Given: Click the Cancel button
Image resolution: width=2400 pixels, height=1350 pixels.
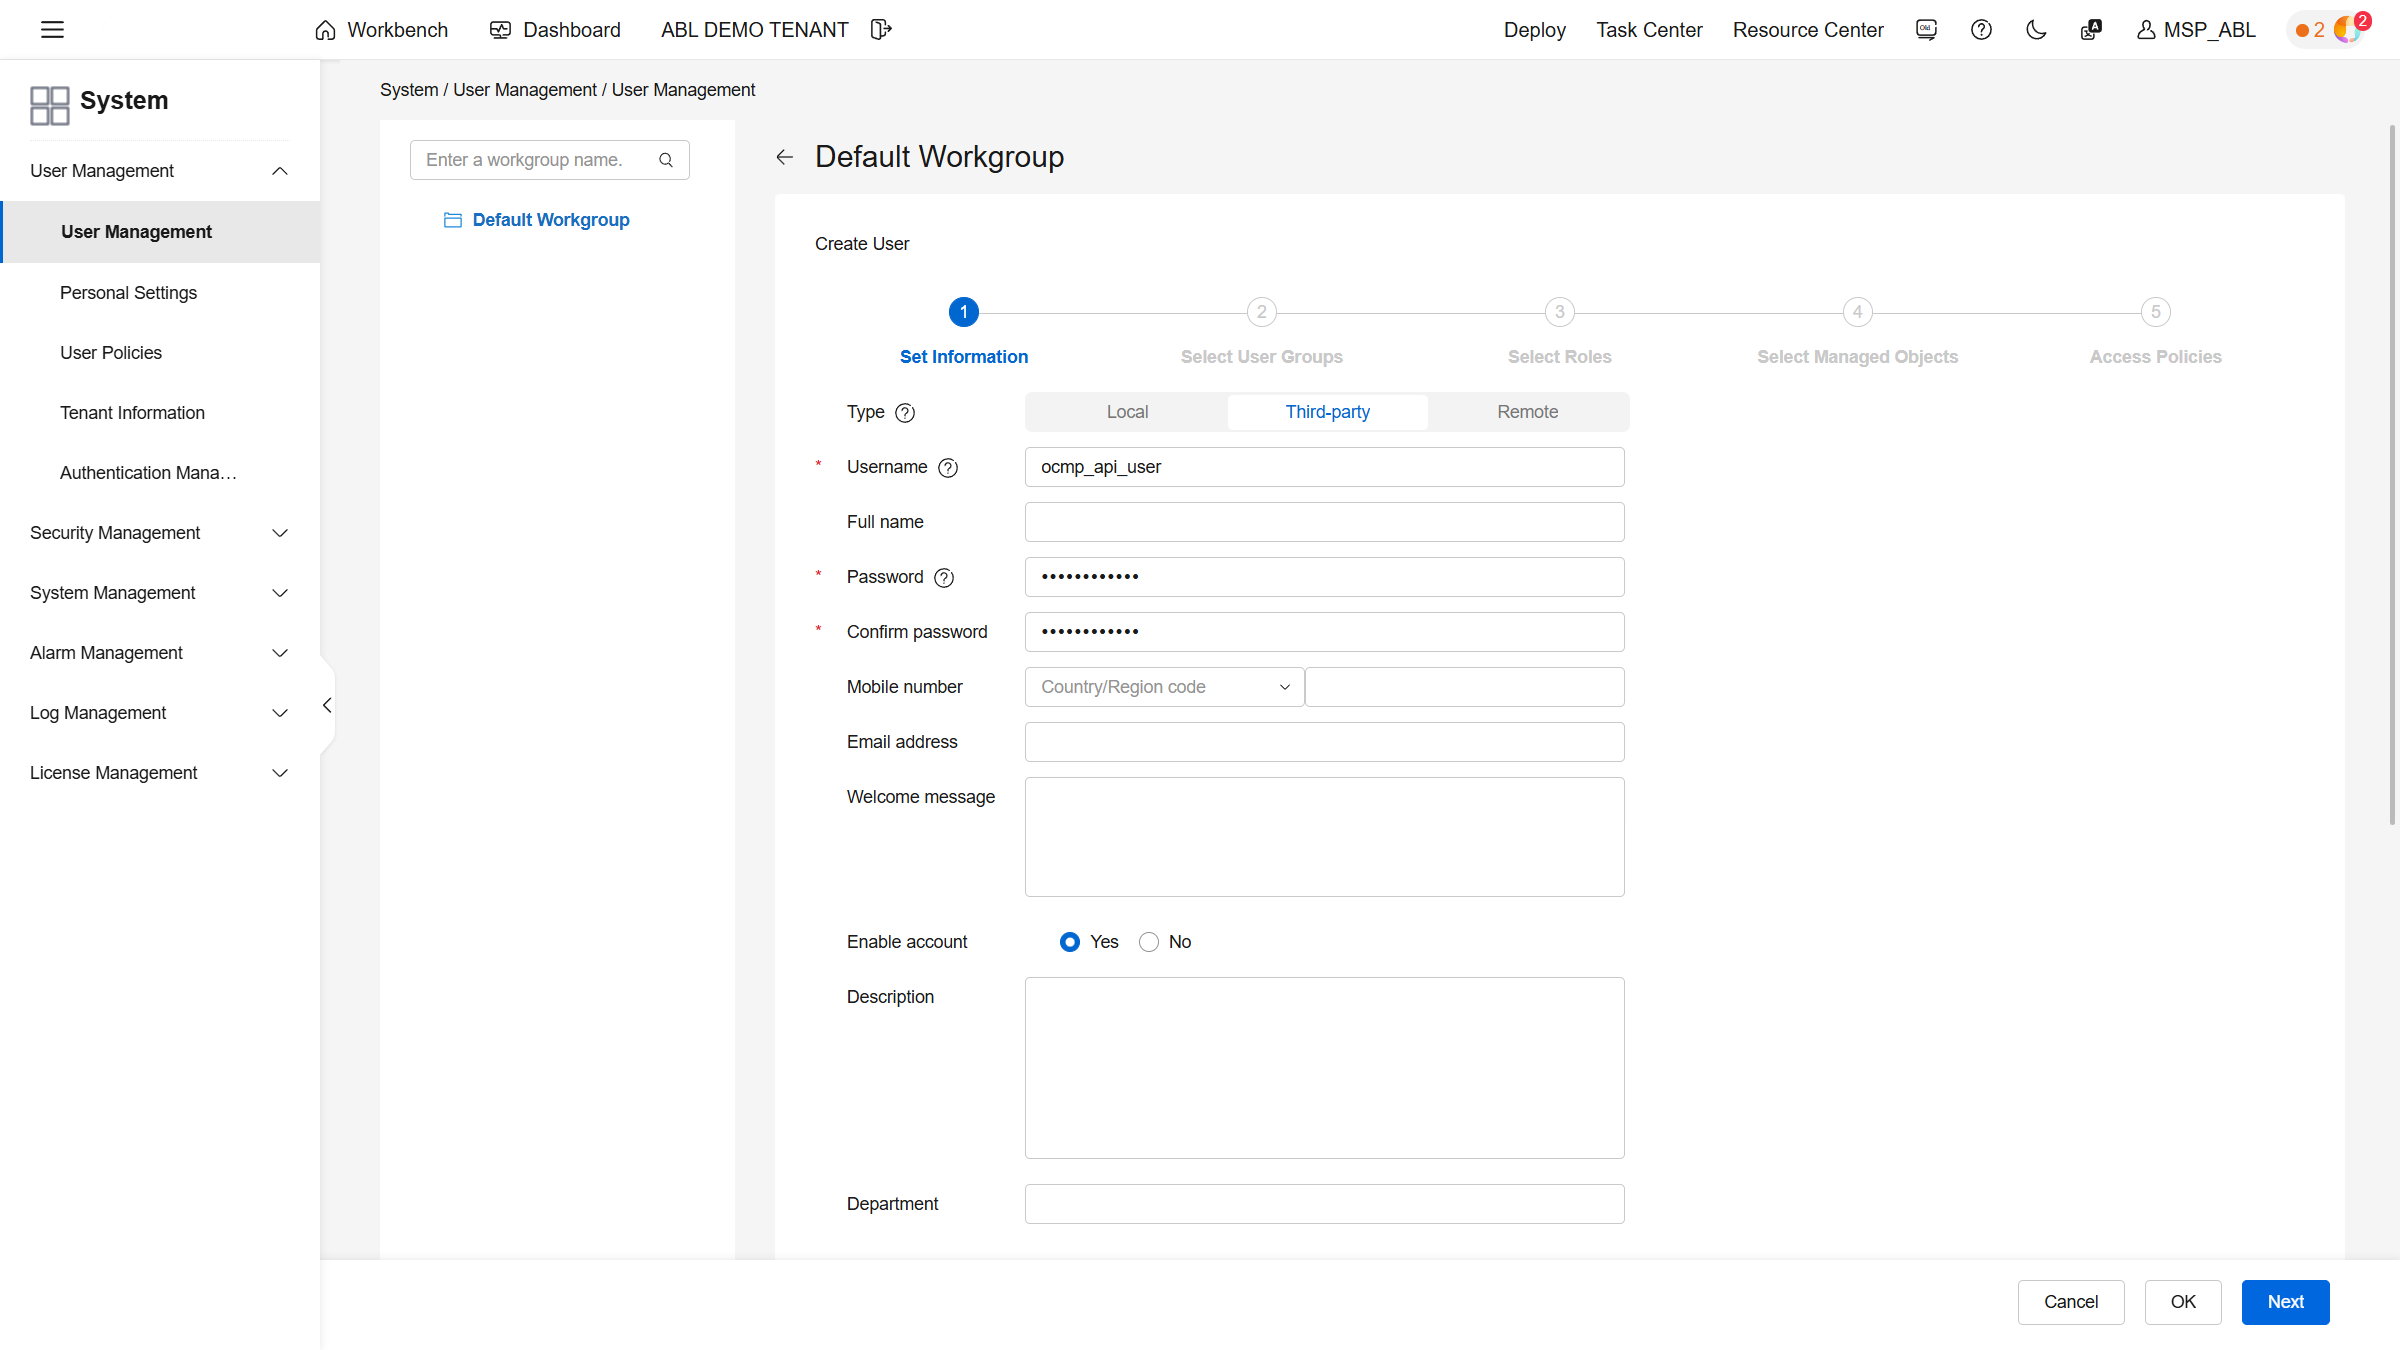Looking at the screenshot, I should pyautogui.click(x=2070, y=1302).
